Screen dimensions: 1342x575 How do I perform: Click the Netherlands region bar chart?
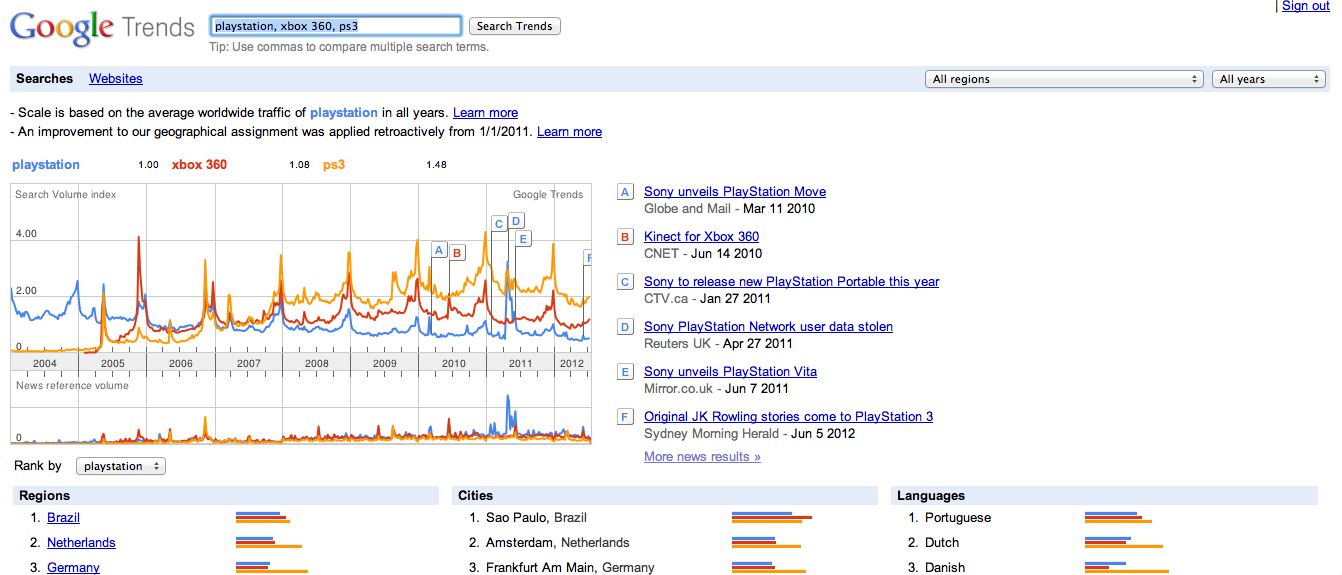[x=268, y=543]
